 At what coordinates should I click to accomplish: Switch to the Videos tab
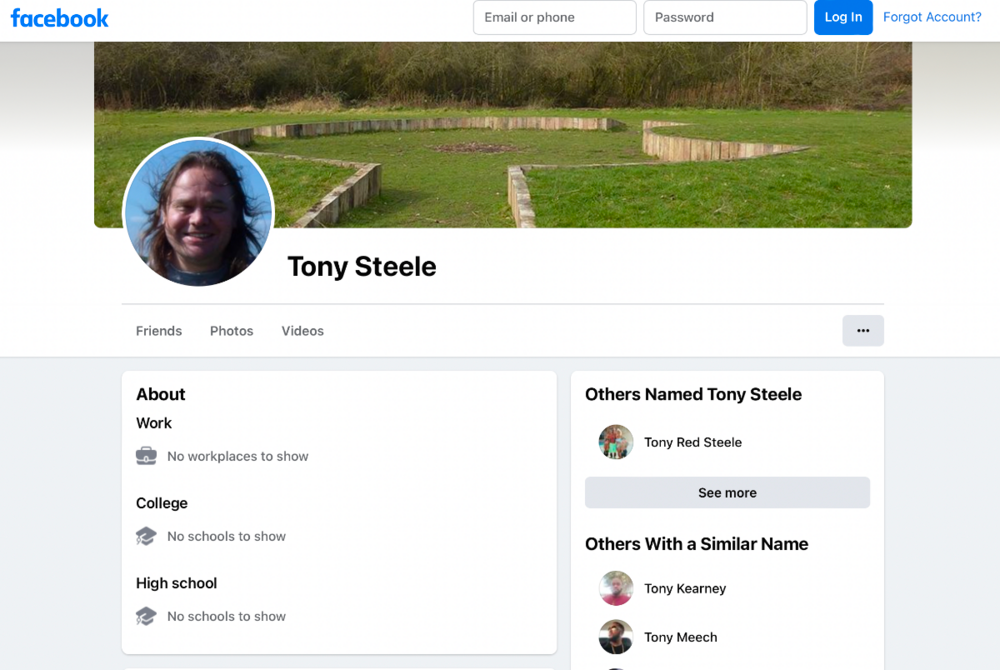pyautogui.click(x=303, y=331)
